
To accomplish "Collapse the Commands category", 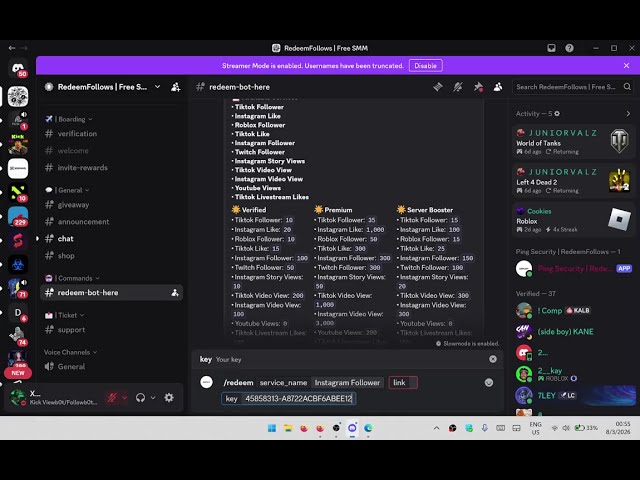I will point(72,278).
